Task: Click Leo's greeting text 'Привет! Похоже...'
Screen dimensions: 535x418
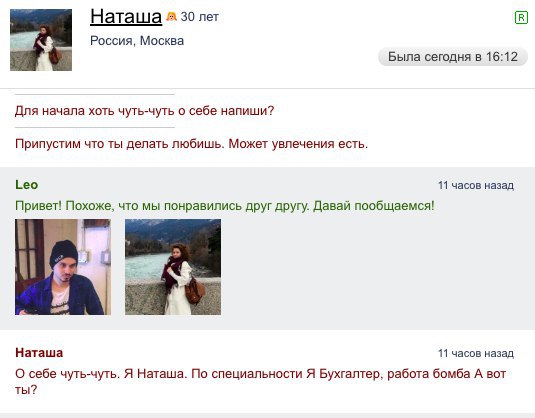Action: (225, 206)
